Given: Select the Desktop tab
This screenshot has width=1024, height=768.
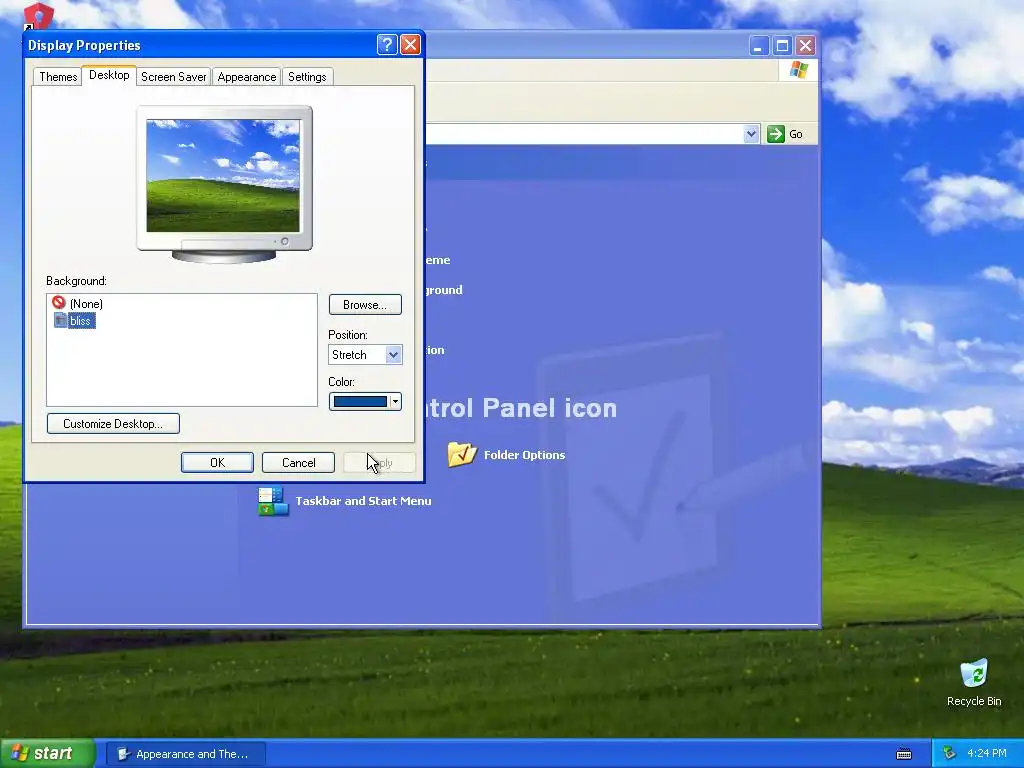Looking at the screenshot, I should point(109,75).
